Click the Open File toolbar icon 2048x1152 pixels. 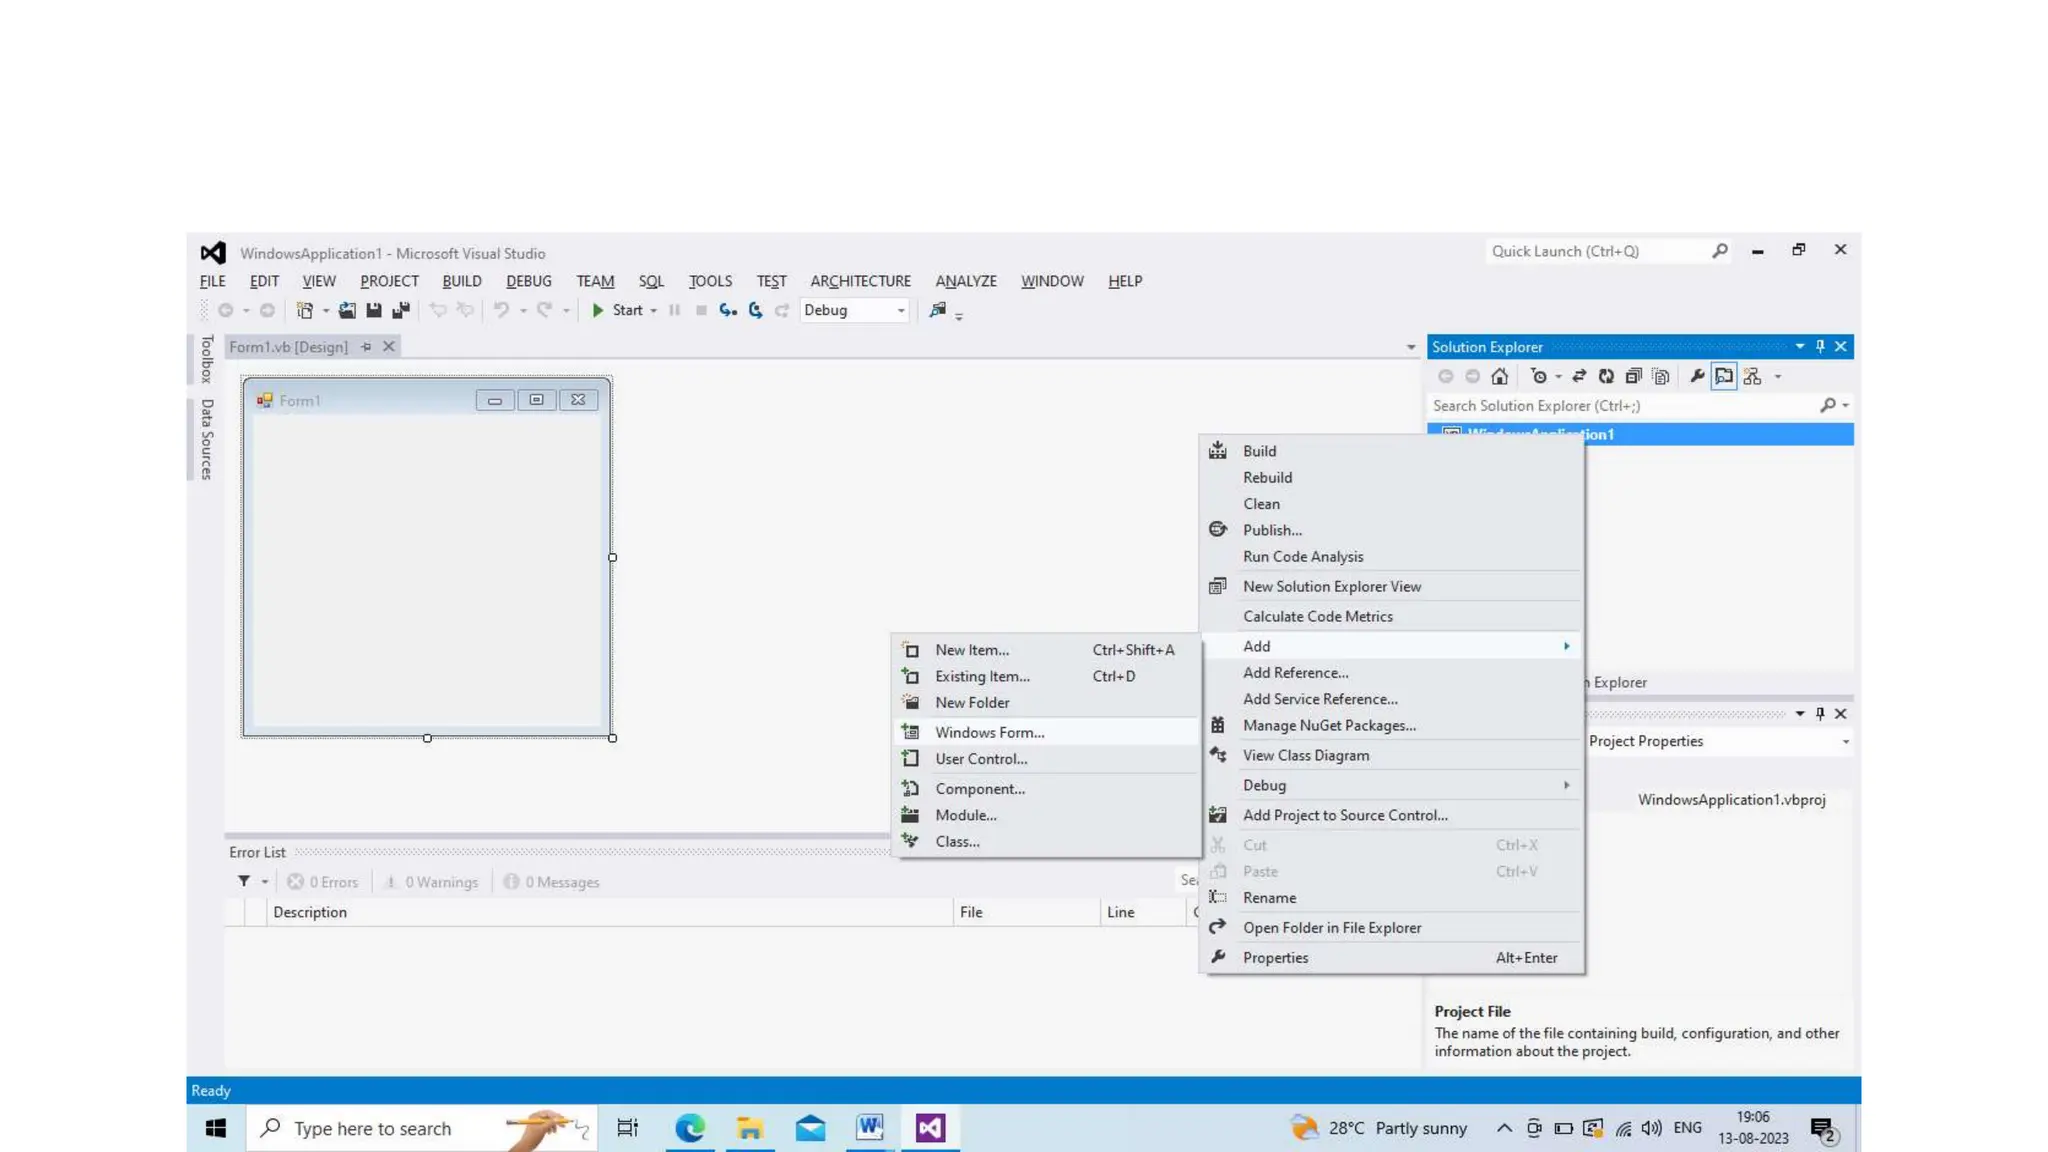pyautogui.click(x=347, y=310)
